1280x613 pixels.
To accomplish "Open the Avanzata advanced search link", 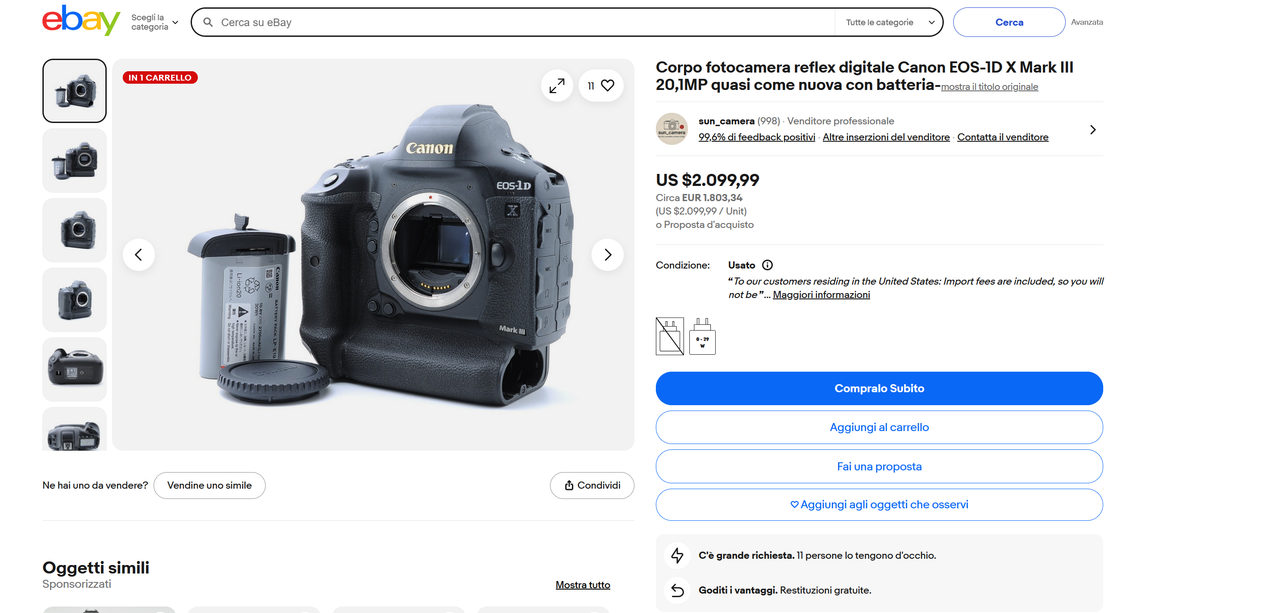I will (1087, 22).
